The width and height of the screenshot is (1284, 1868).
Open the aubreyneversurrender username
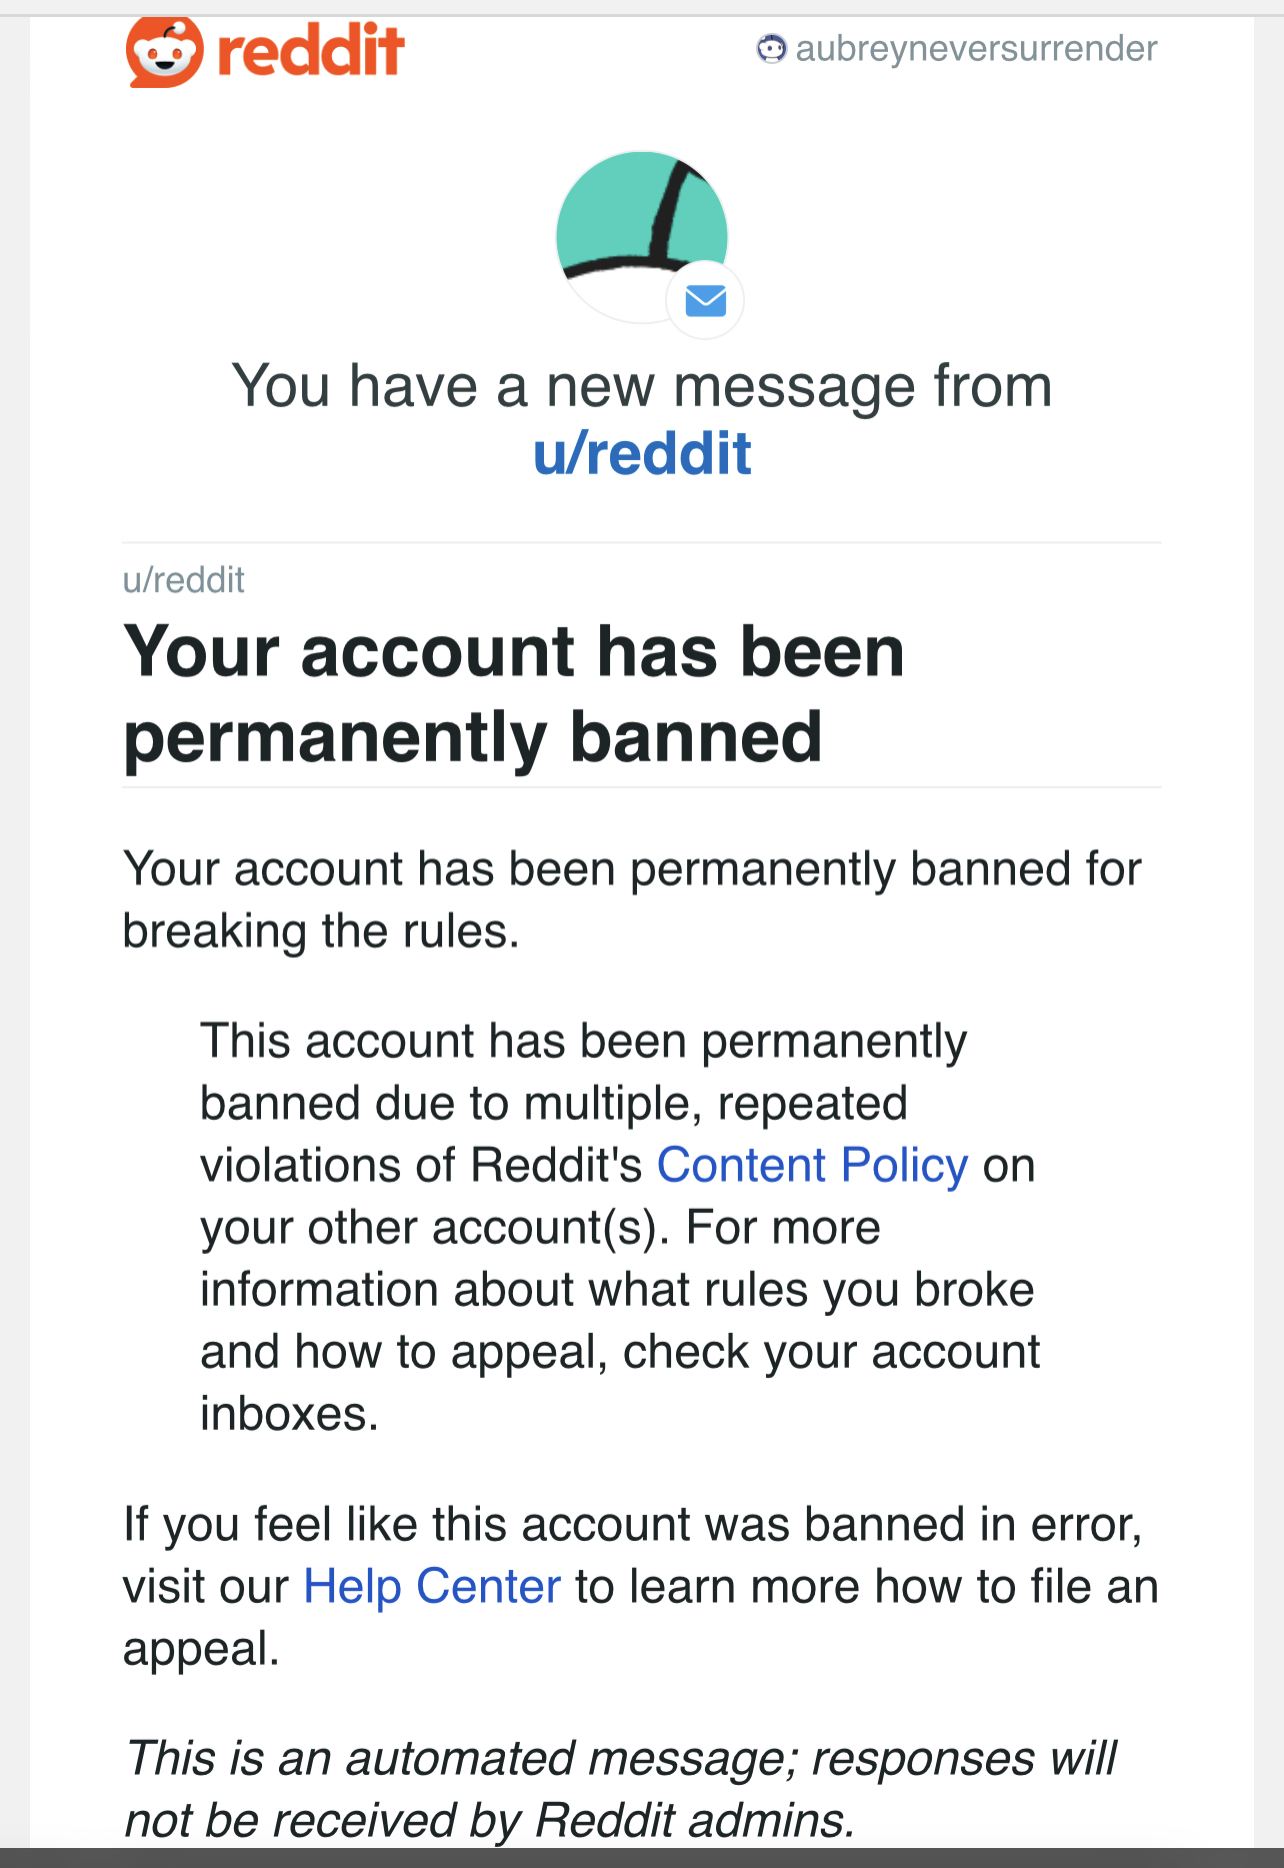tap(976, 48)
